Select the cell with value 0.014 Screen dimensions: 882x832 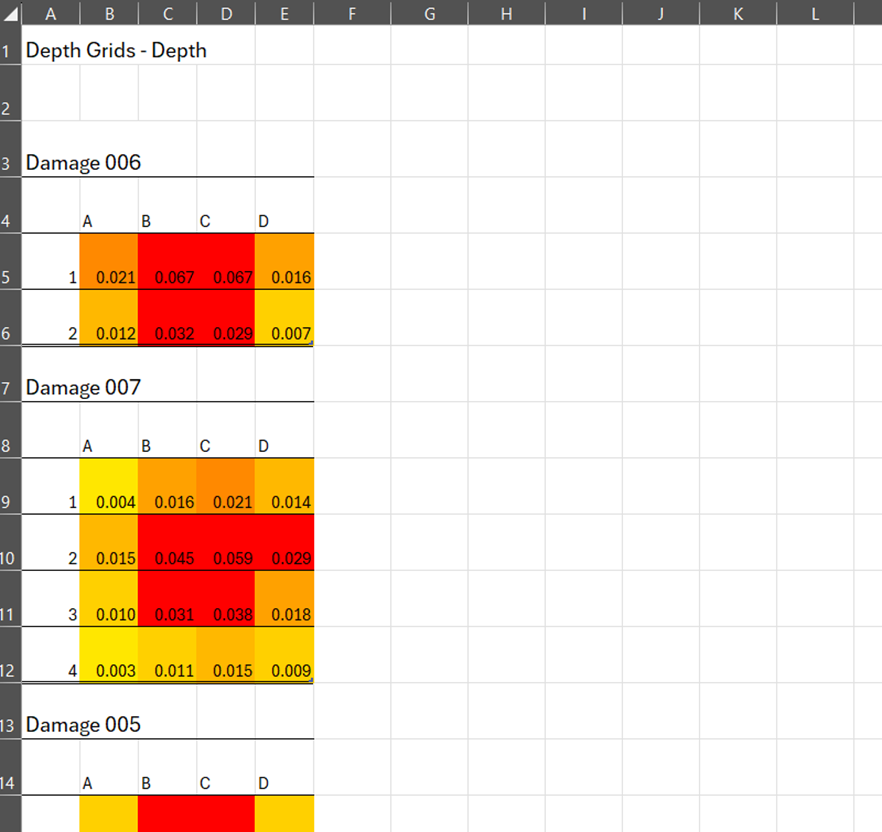click(x=285, y=487)
